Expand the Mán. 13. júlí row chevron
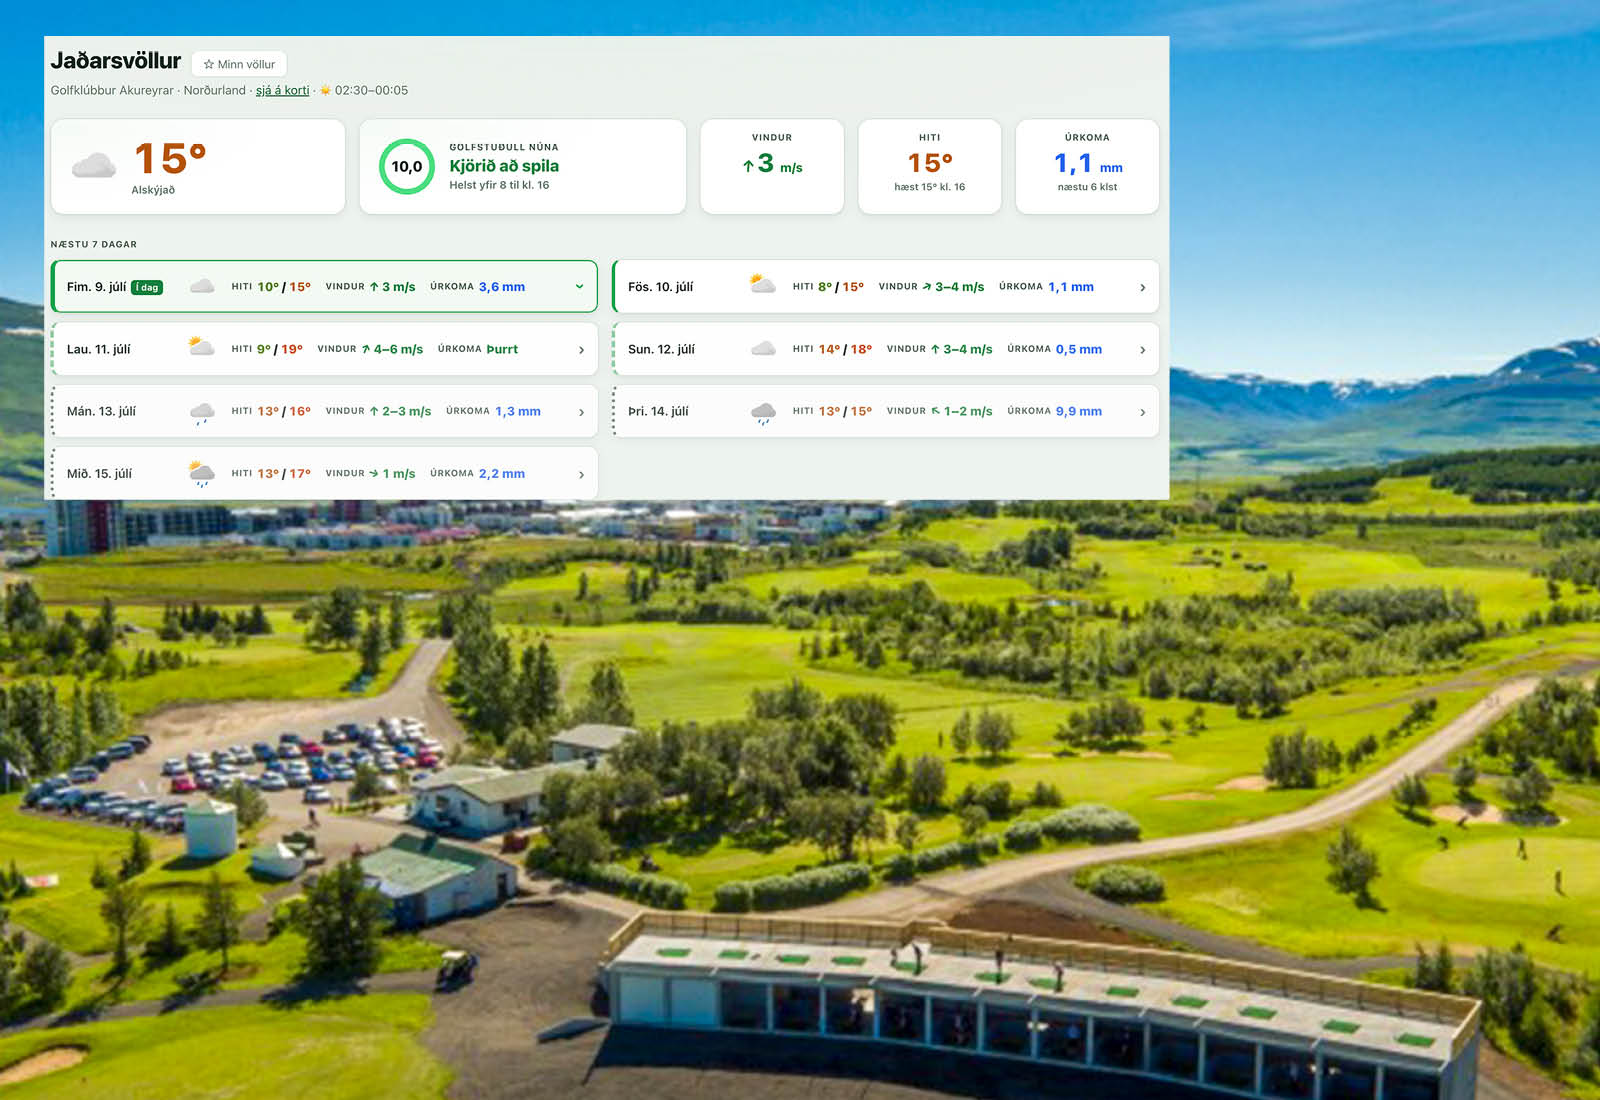The height and width of the screenshot is (1100, 1600). coord(581,412)
